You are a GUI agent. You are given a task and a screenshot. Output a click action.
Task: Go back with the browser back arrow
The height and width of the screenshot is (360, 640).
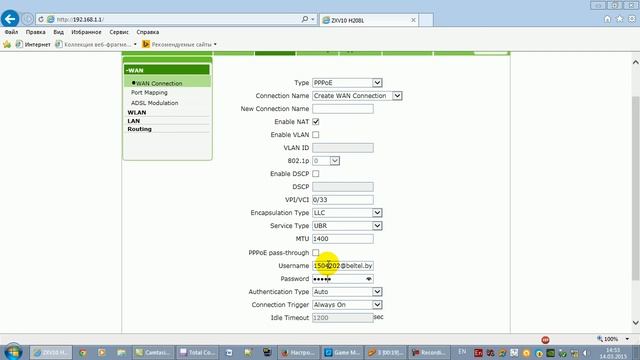pos(10,19)
